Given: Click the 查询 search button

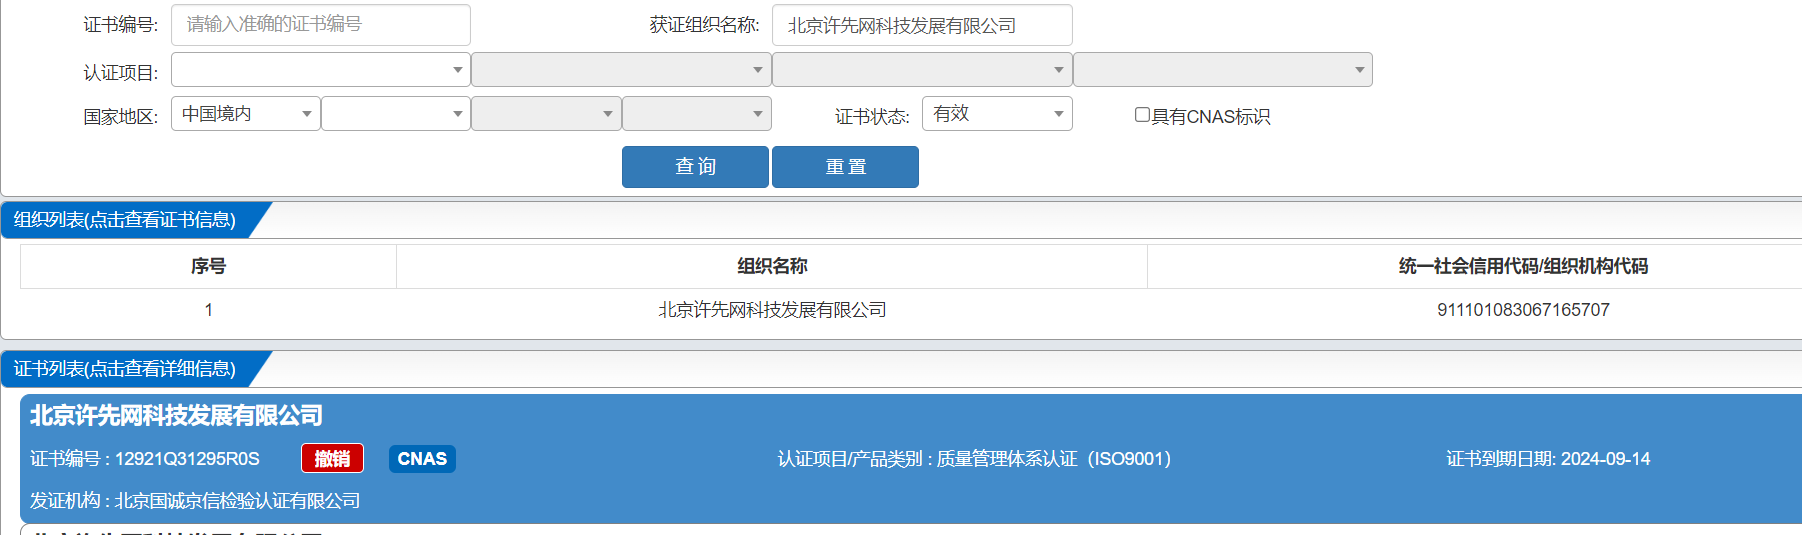Looking at the screenshot, I should coord(695,167).
